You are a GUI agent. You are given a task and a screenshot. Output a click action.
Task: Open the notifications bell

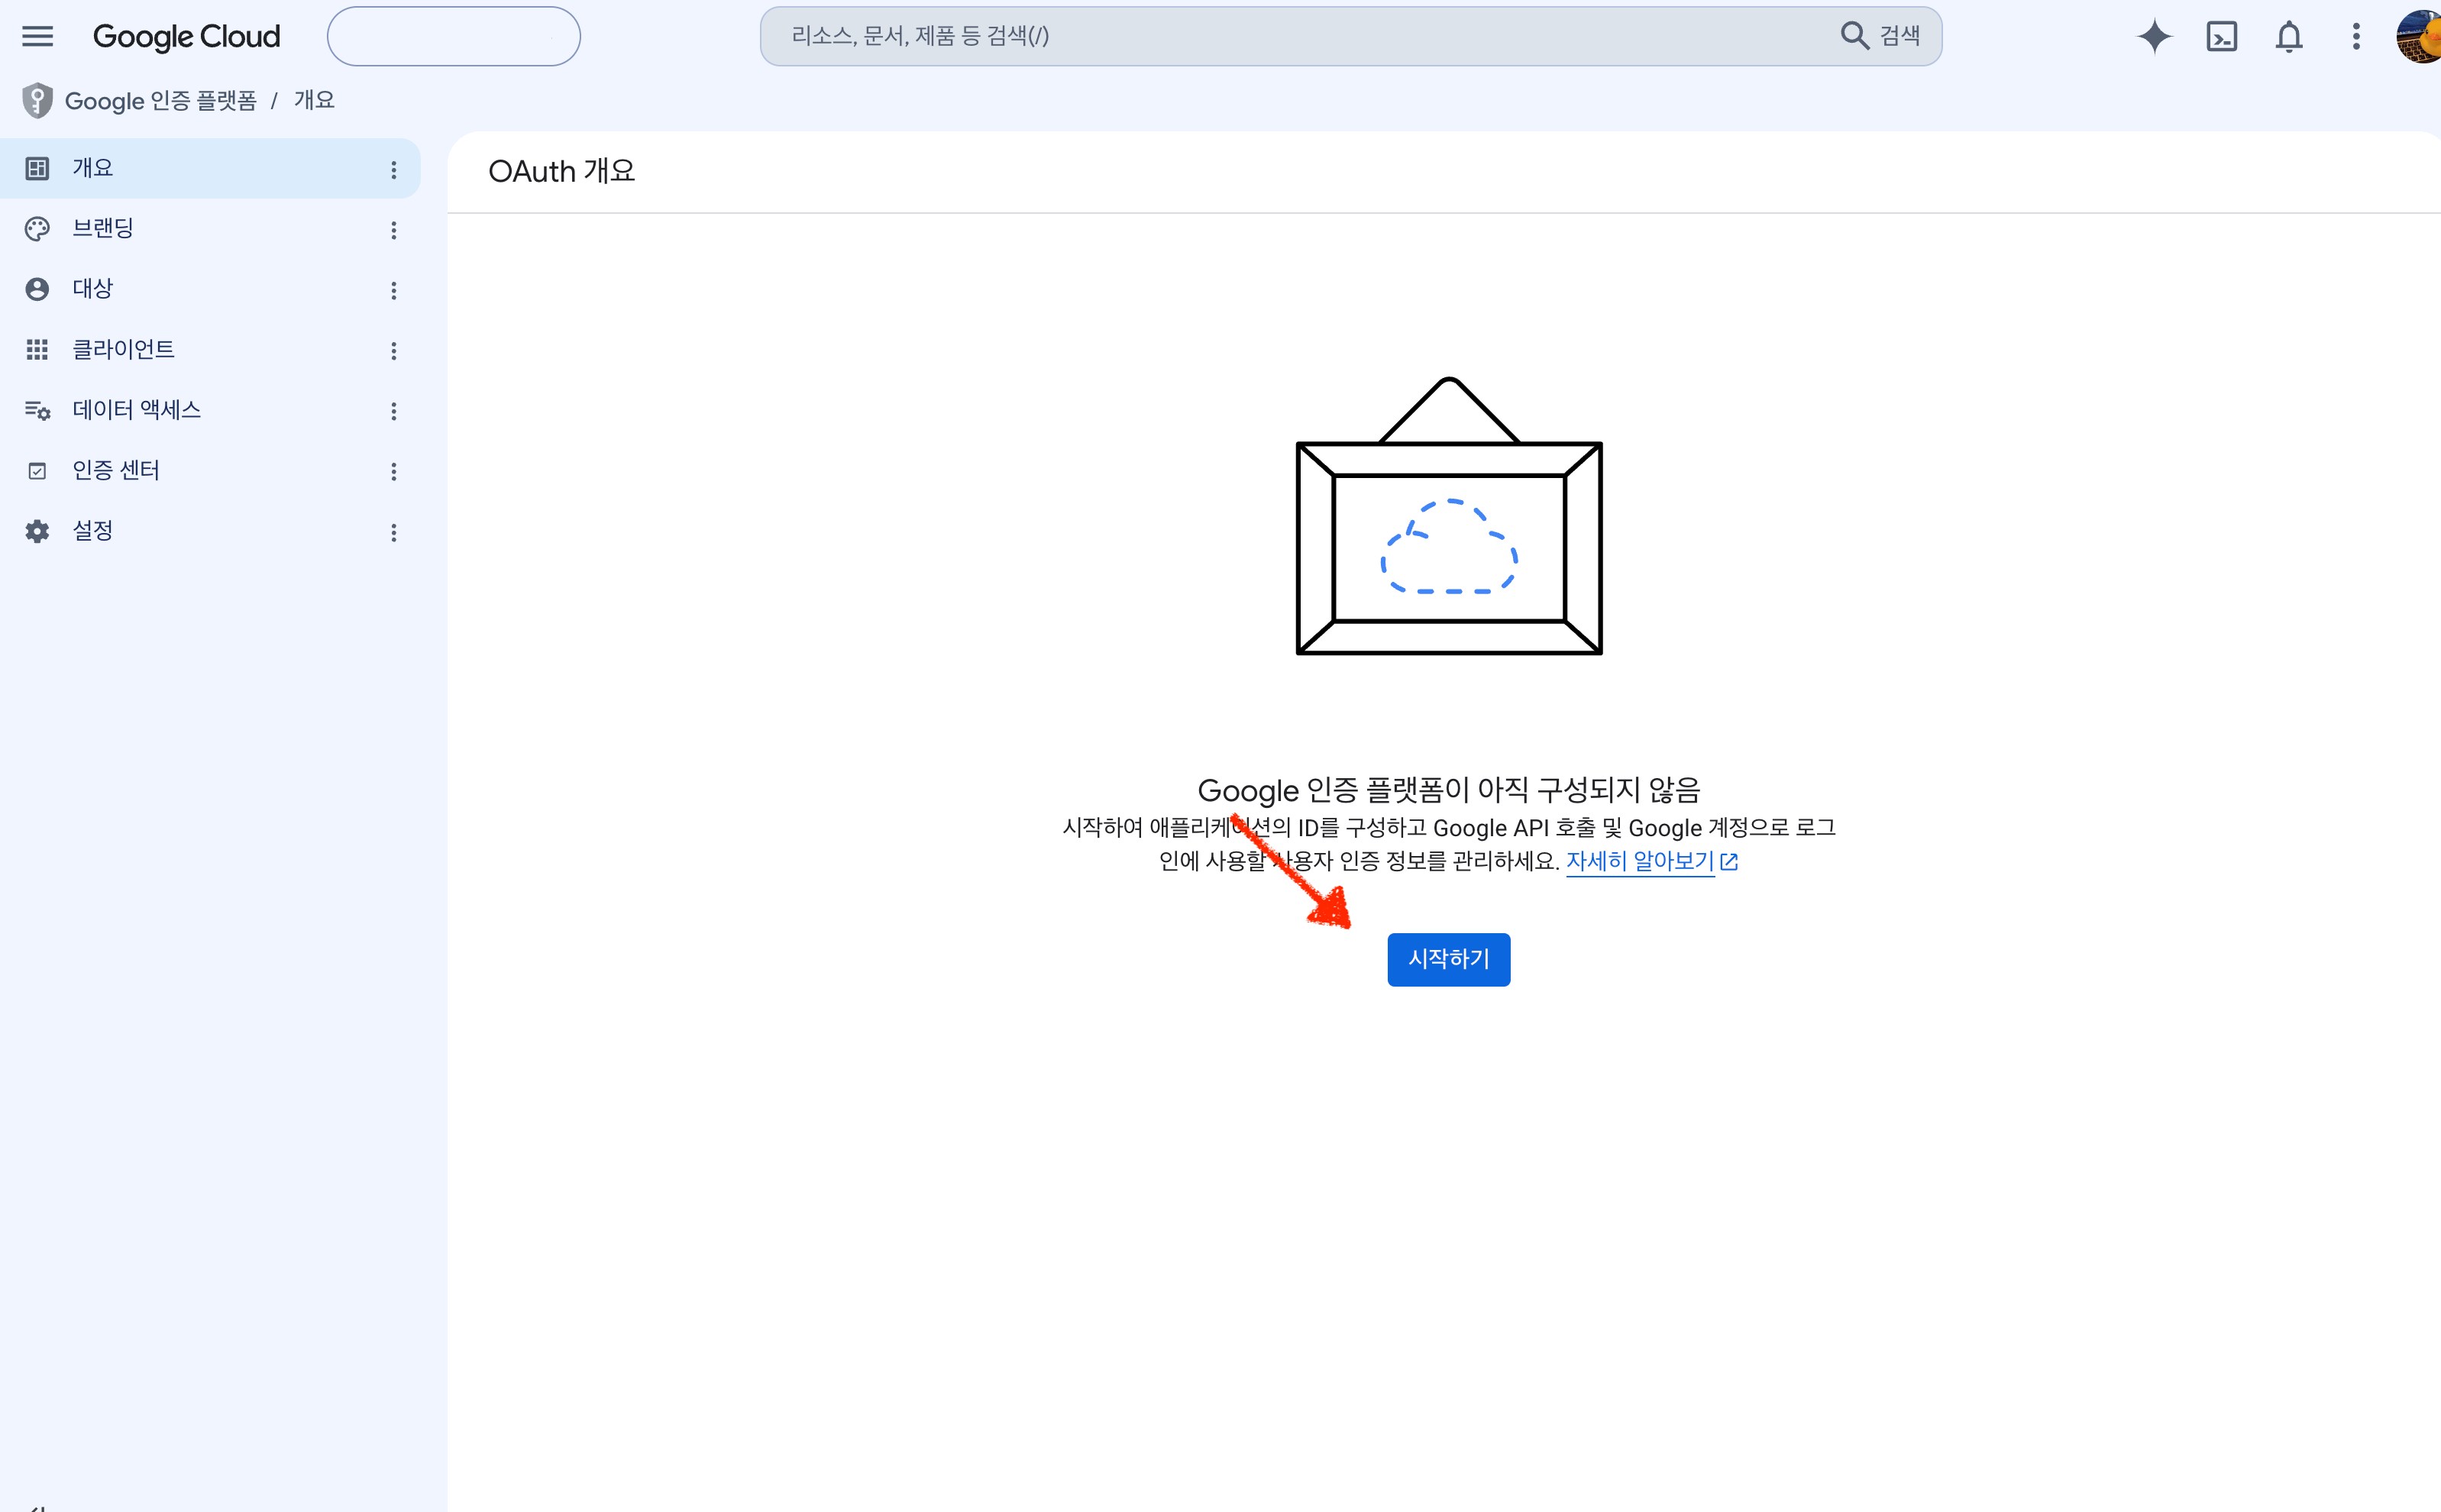click(x=2289, y=37)
